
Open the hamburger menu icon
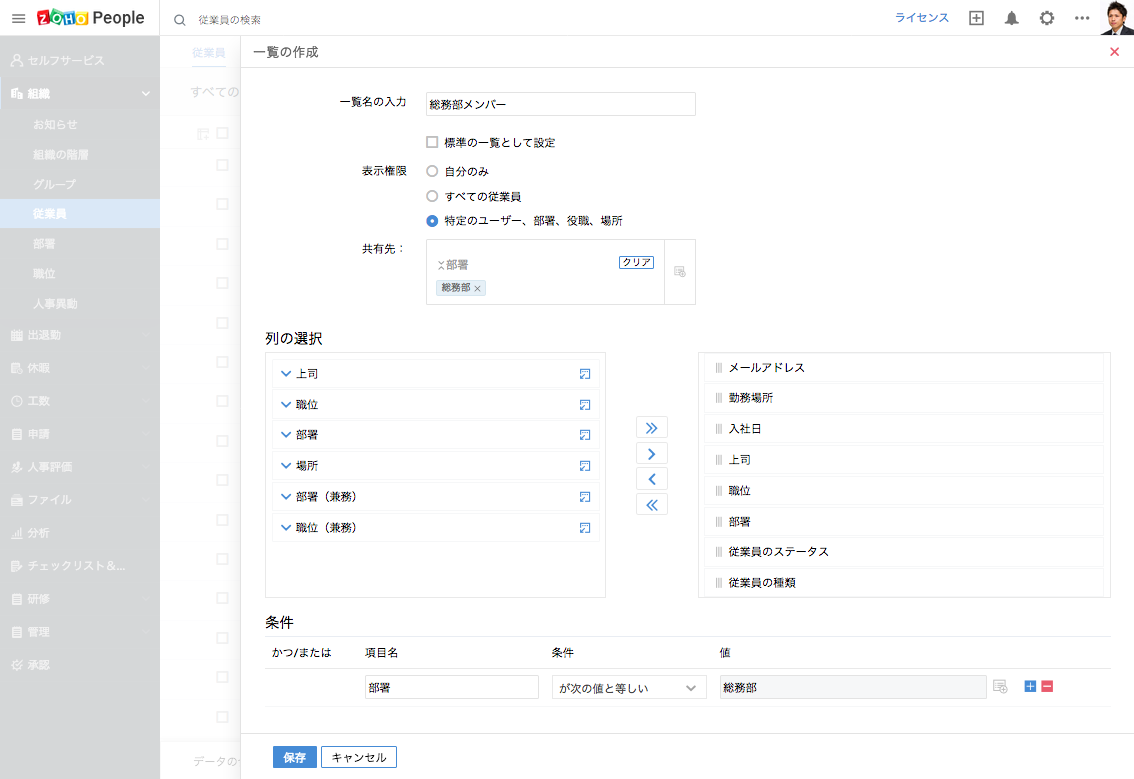coord(18,19)
